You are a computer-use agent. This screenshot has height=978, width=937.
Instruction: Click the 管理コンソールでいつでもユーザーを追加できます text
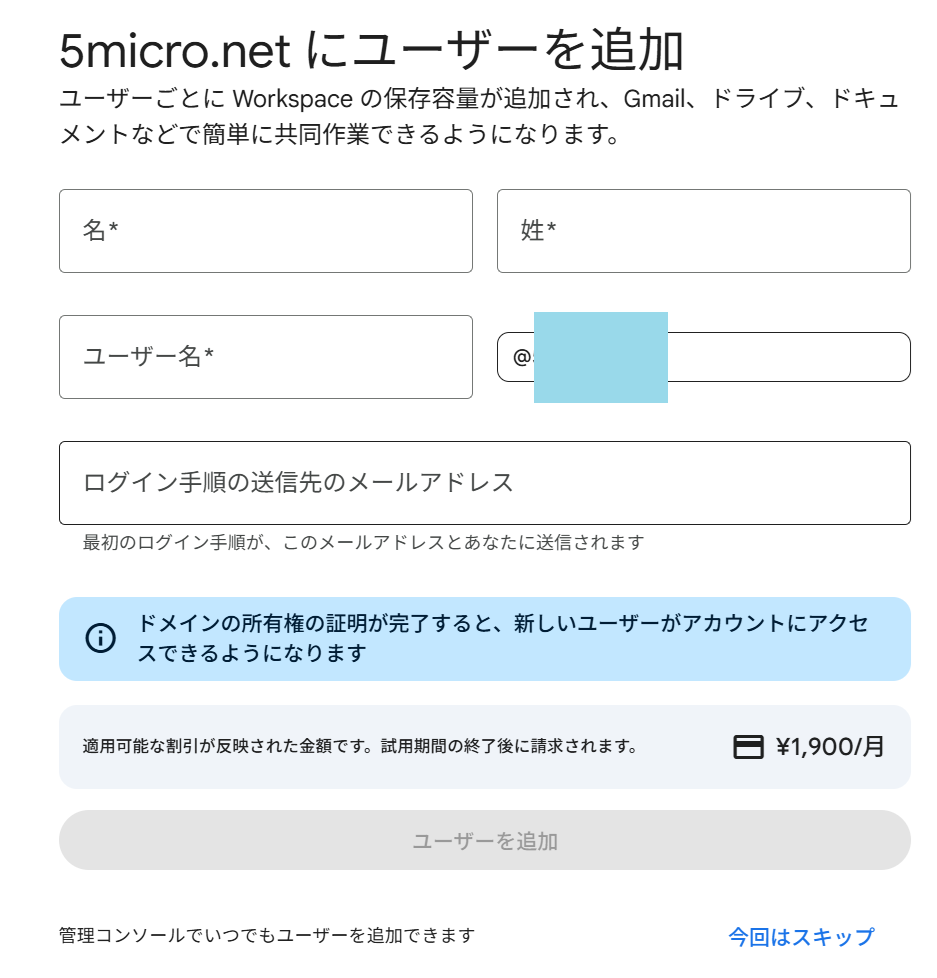pyautogui.click(x=266, y=936)
